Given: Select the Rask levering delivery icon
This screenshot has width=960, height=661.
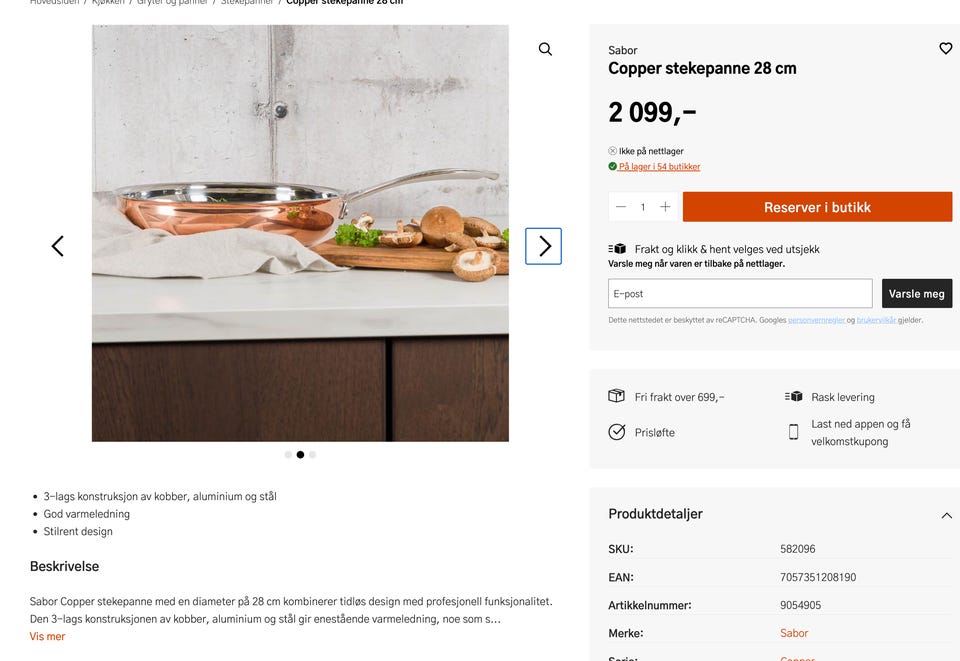Looking at the screenshot, I should 795,395.
